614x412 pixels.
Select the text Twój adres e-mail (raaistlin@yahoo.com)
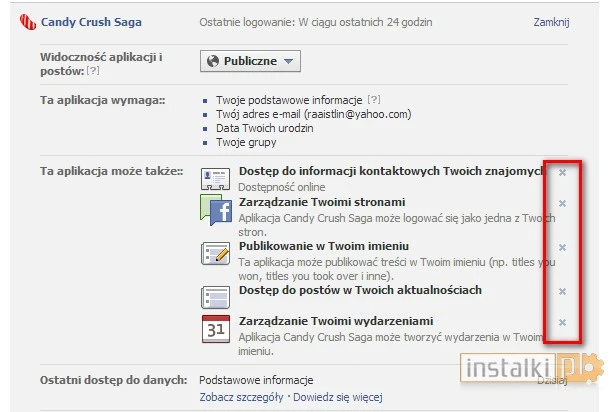click(313, 114)
